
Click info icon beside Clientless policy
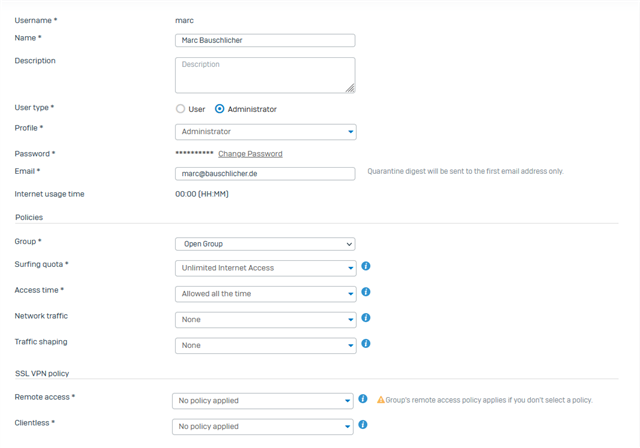point(363,425)
